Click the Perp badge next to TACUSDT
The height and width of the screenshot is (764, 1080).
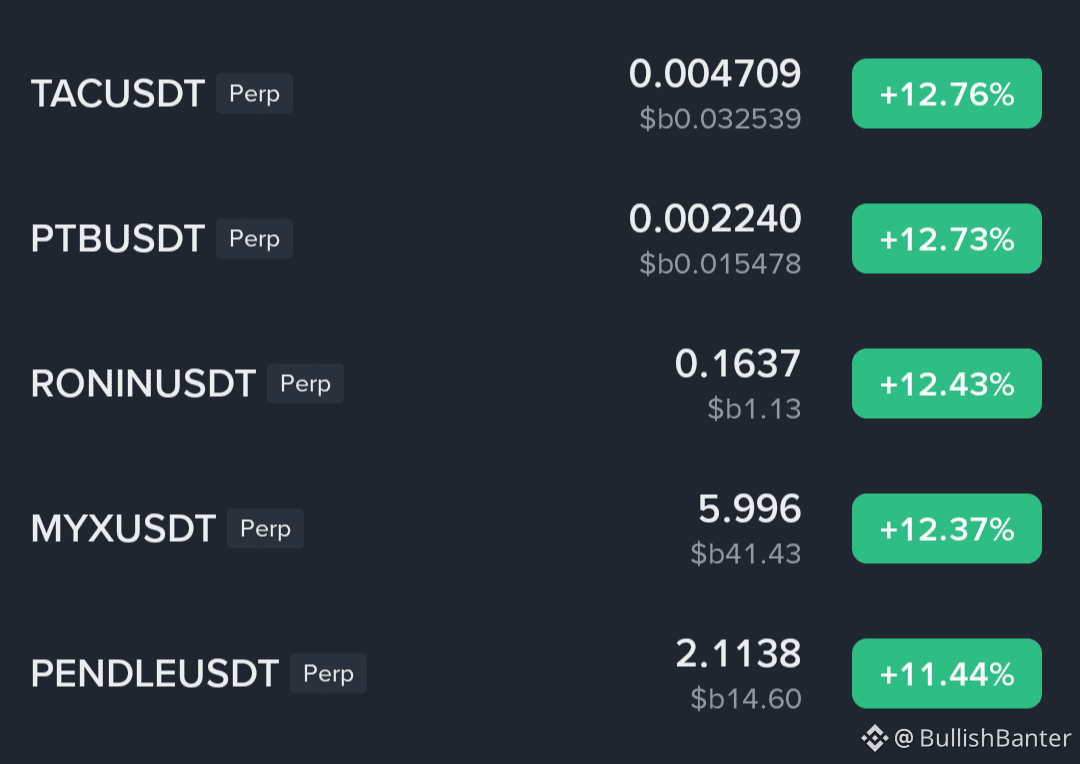click(254, 93)
